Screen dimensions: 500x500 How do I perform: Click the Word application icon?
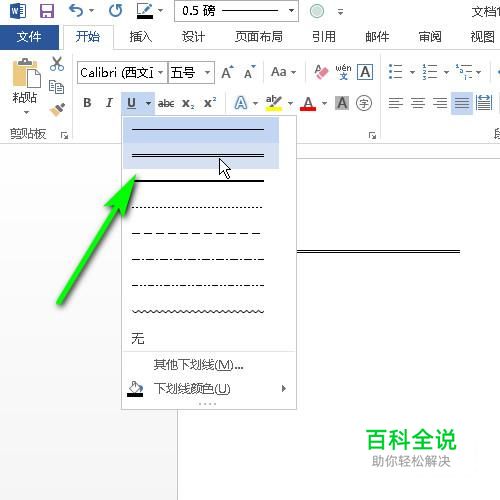(18, 11)
